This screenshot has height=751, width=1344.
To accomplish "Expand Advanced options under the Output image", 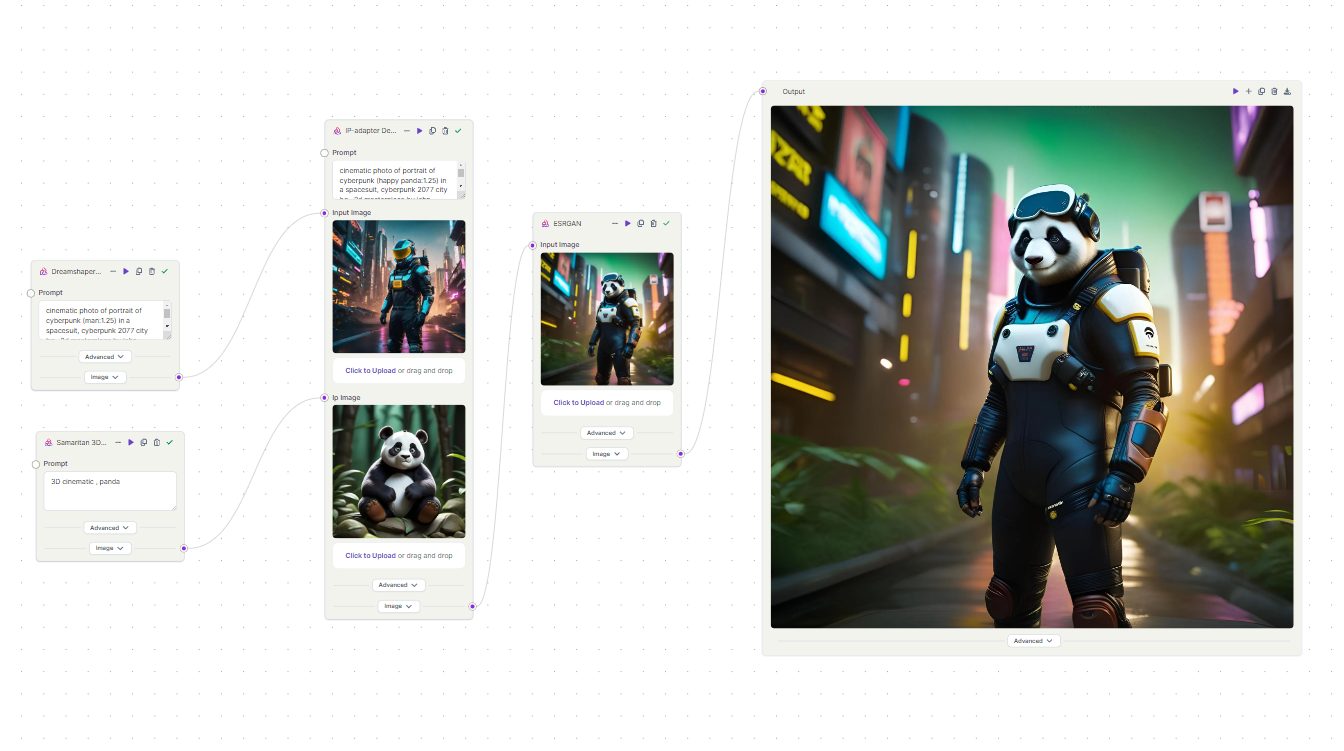I will click(x=1034, y=641).
